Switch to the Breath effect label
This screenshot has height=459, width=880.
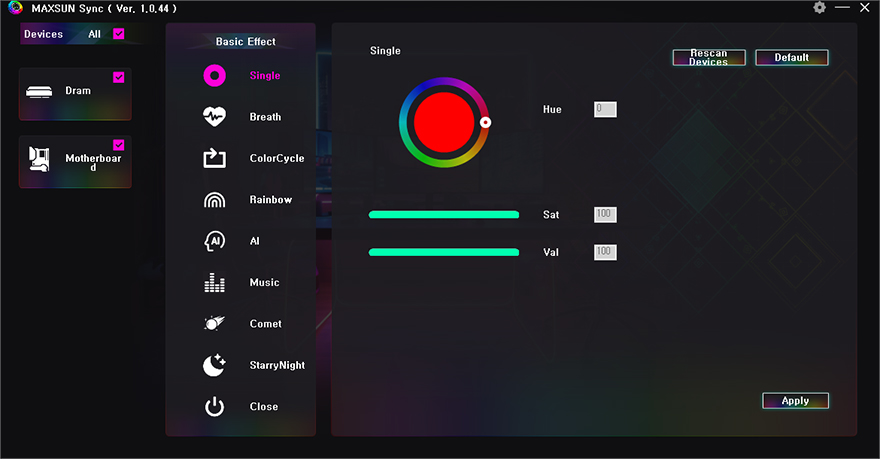(x=265, y=117)
